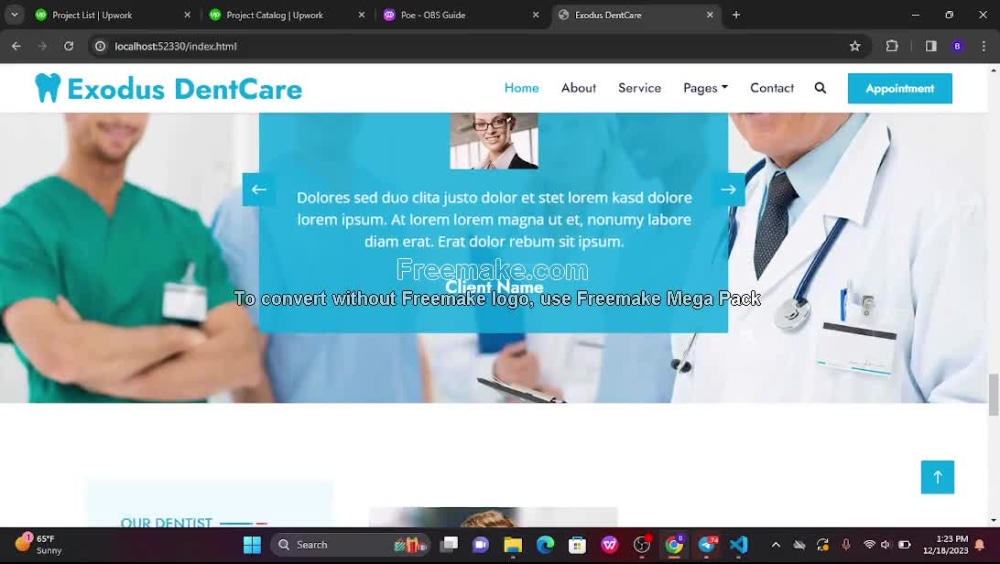Image resolution: width=1000 pixels, height=564 pixels.
Task: Open the tab search dropdown chevron
Action: click(x=15, y=15)
